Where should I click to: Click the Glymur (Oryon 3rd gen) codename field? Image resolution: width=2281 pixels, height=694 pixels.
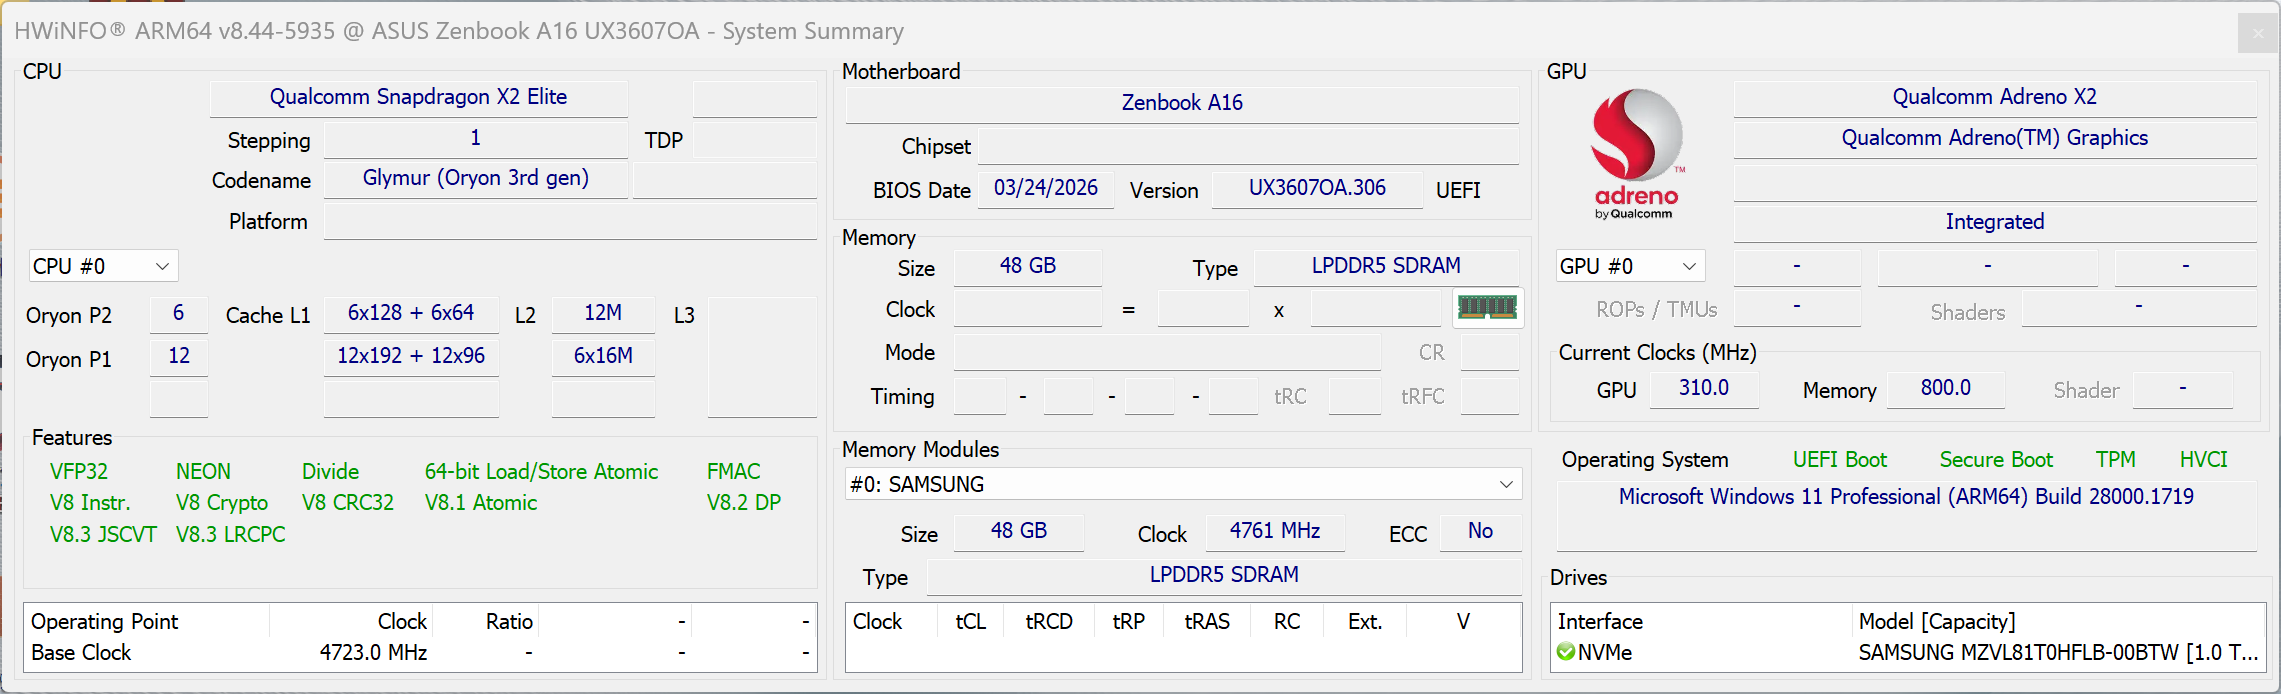coord(475,178)
